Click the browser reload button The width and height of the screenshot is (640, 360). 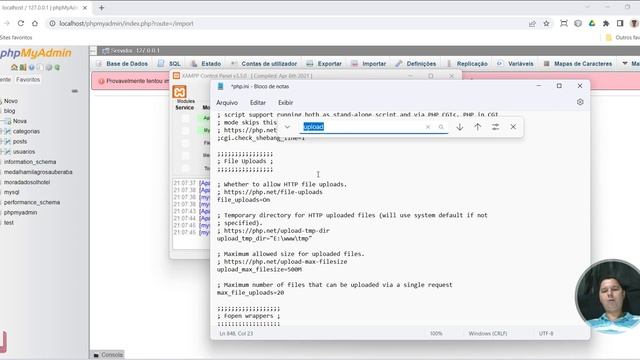[20, 24]
